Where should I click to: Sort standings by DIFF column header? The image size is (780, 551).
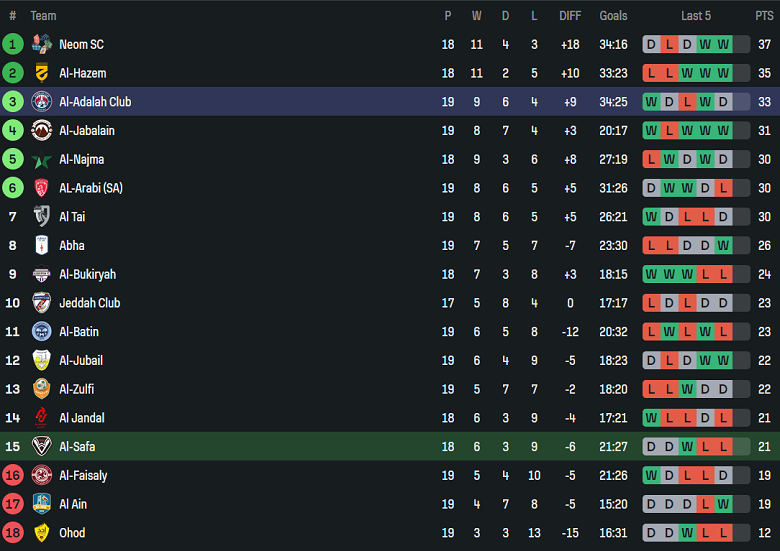click(x=570, y=16)
